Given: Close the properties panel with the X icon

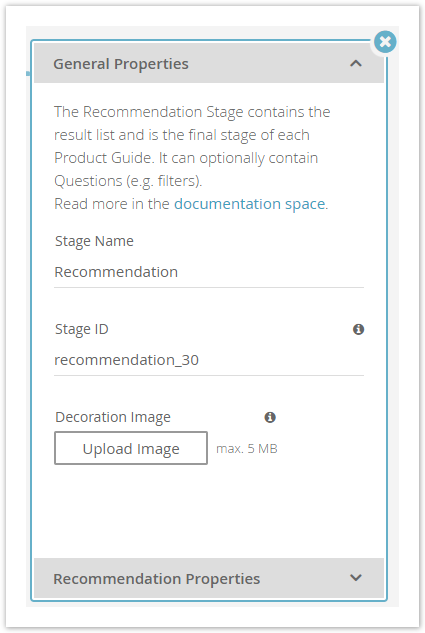Looking at the screenshot, I should tap(385, 42).
